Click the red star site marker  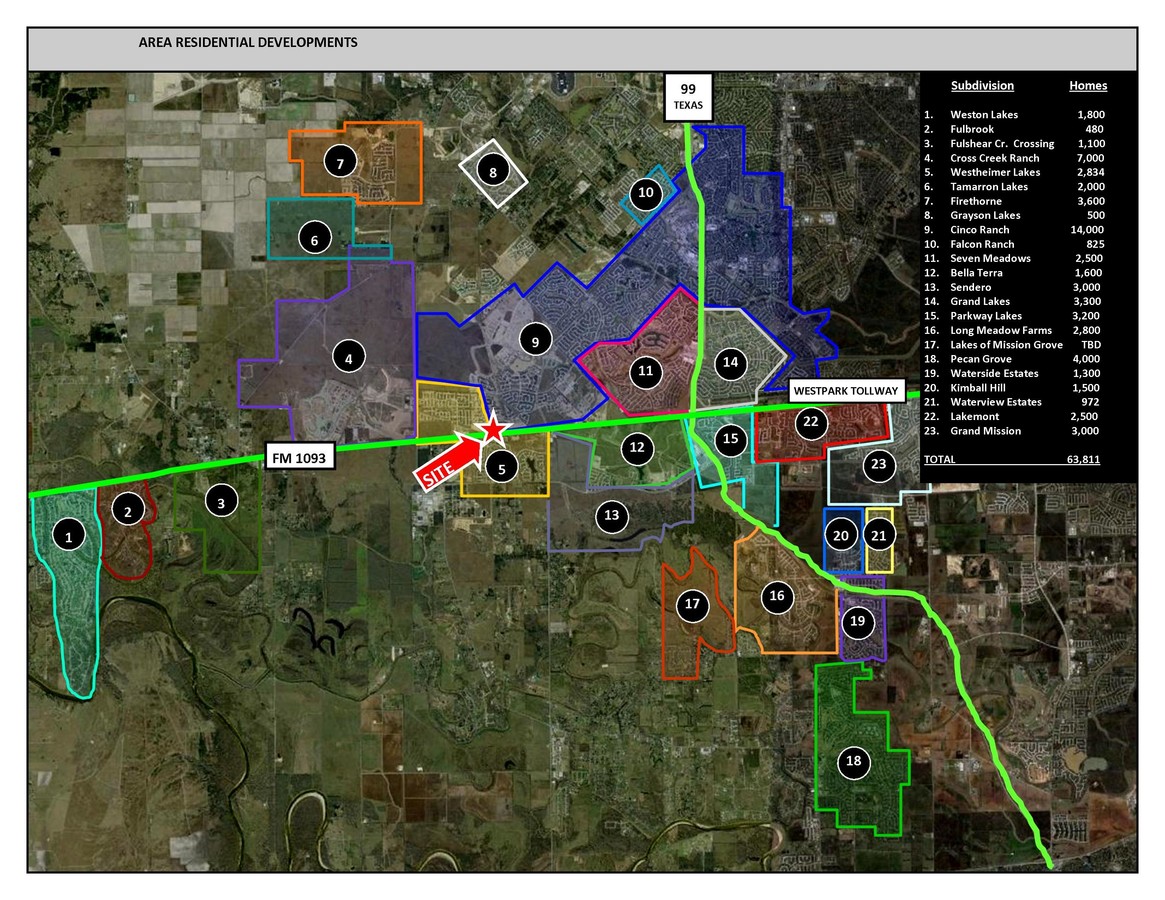coord(493,430)
